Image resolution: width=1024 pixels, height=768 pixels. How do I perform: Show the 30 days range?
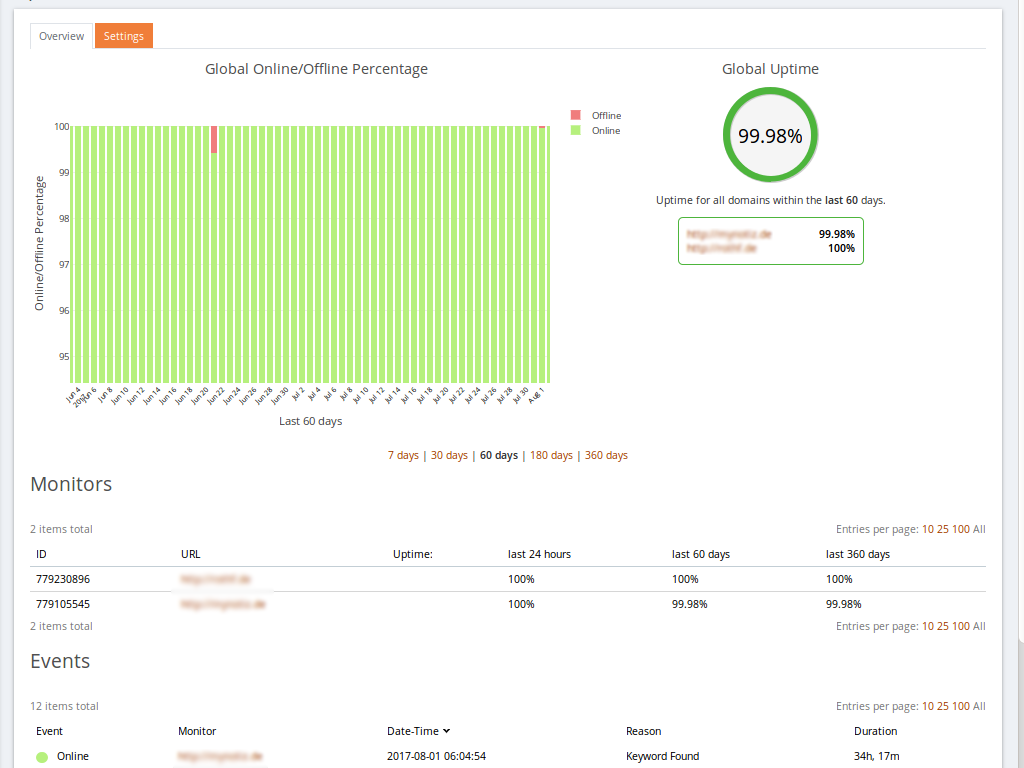coord(449,455)
